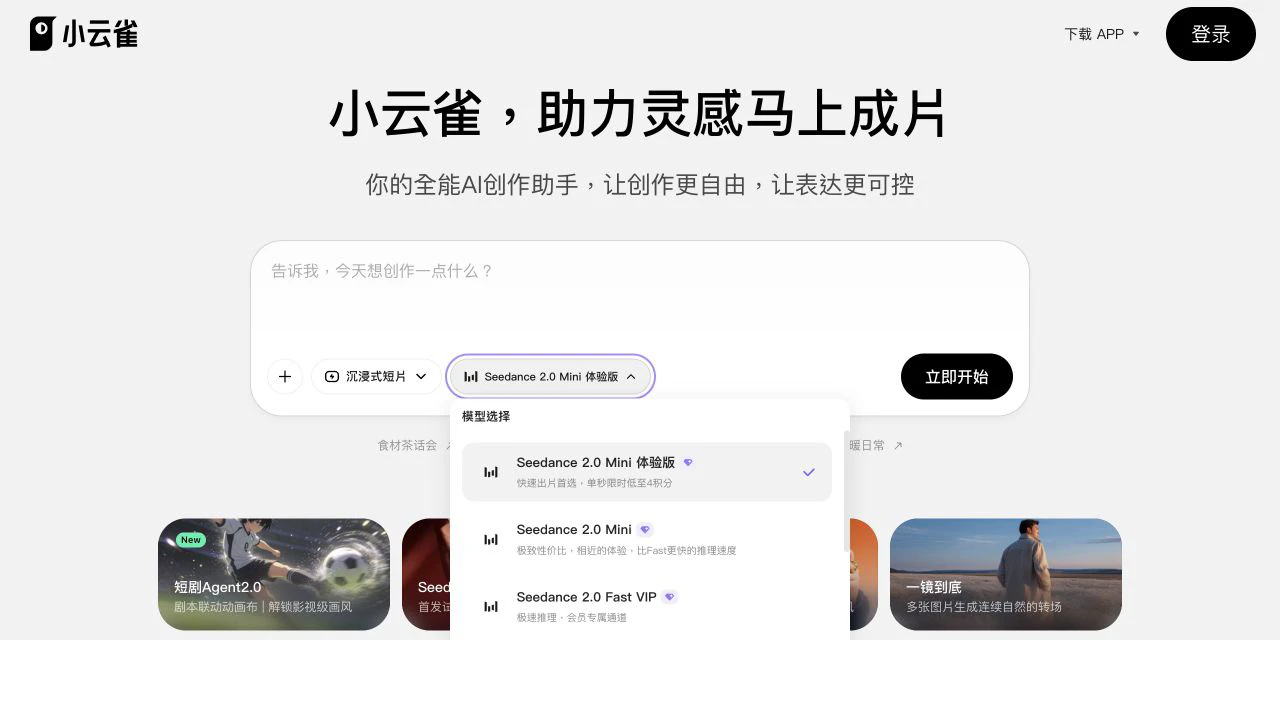Viewport: 1280px width, 720px height.
Task: Select the Seedance 2.0 Fast VIP model option
Action: tap(647, 606)
